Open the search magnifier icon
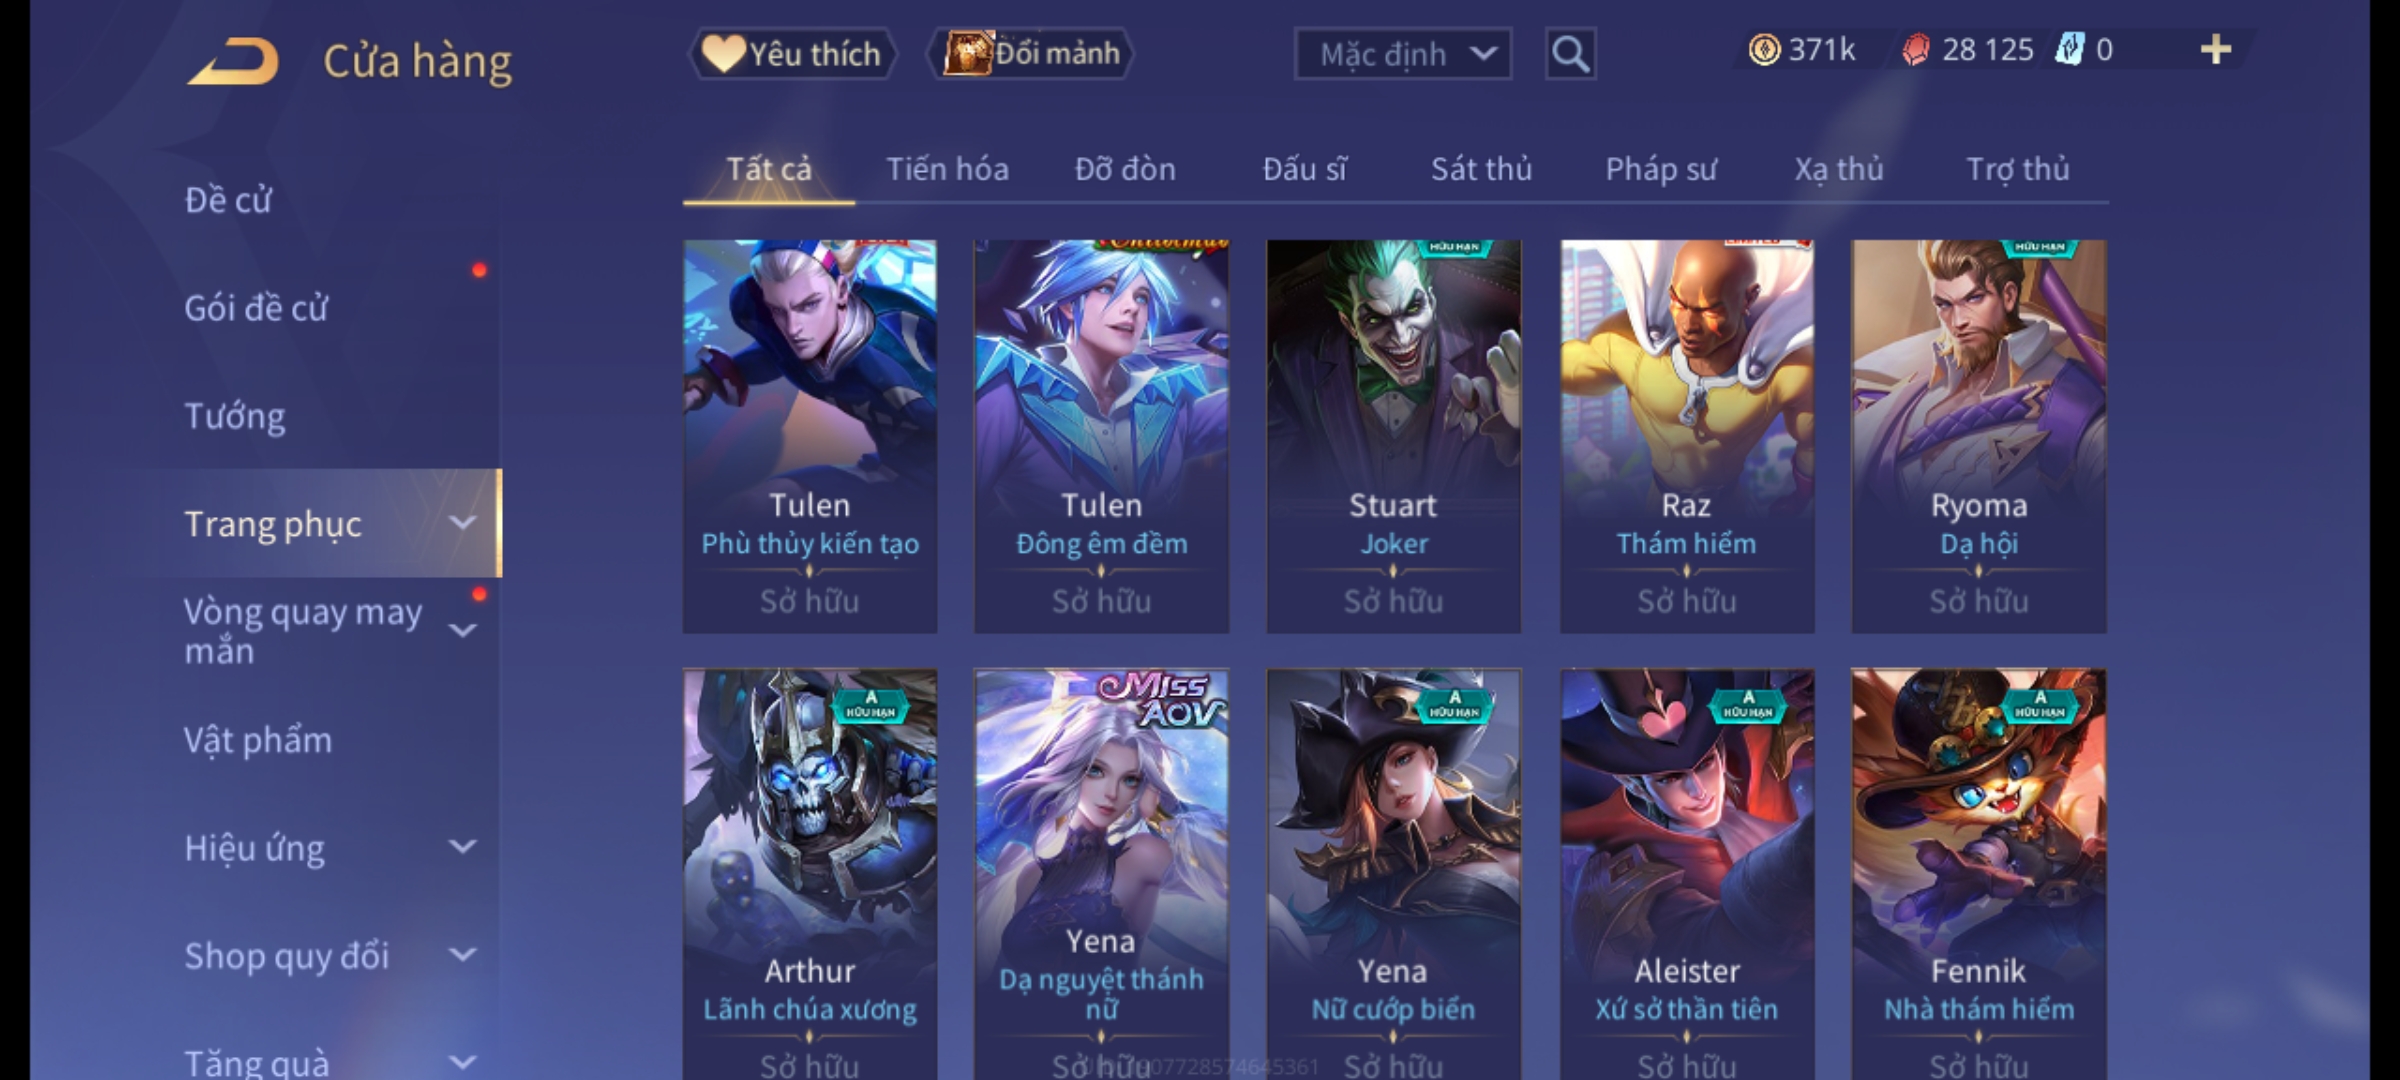This screenshot has height=1080, width=2400. (x=1570, y=53)
